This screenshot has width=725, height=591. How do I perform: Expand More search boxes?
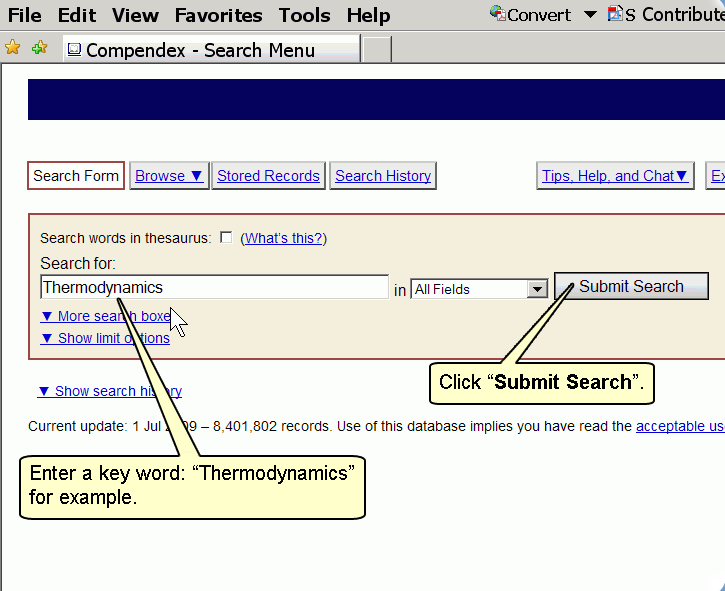[105, 316]
